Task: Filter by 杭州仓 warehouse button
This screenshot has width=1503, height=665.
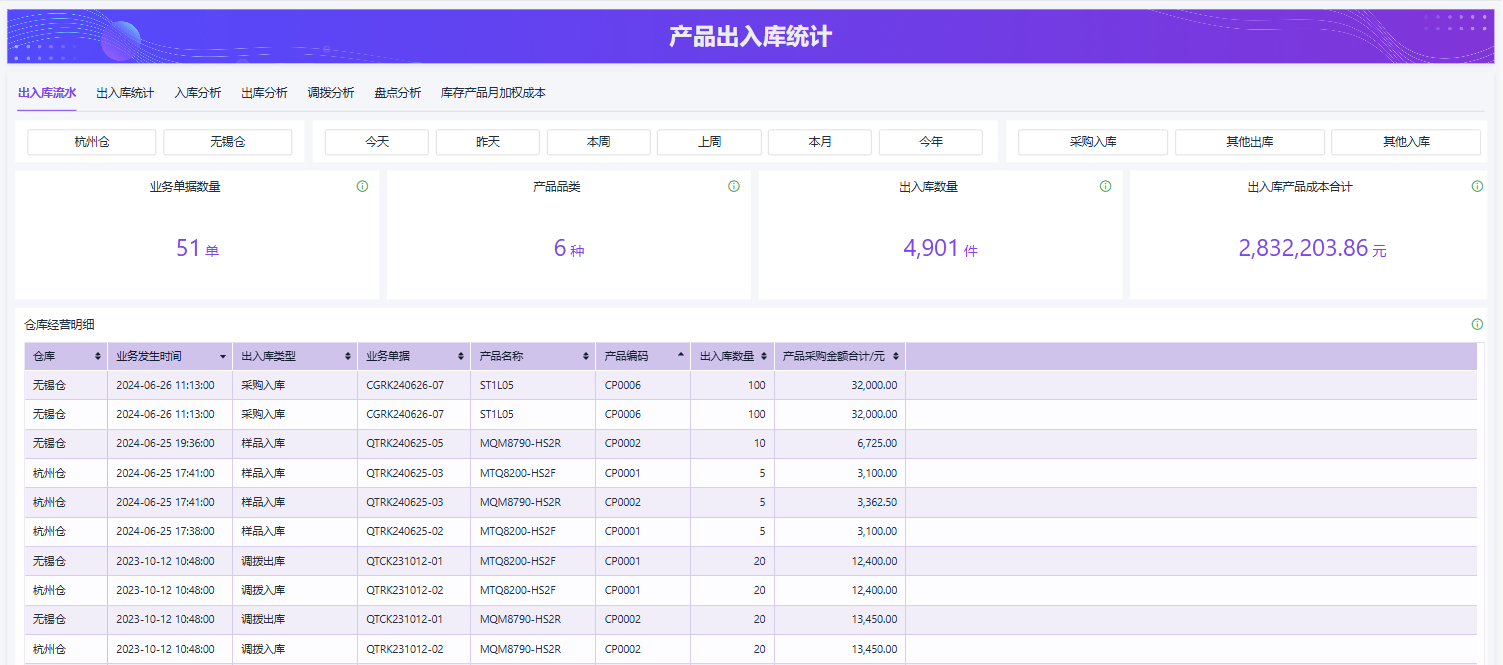Action: tap(92, 142)
